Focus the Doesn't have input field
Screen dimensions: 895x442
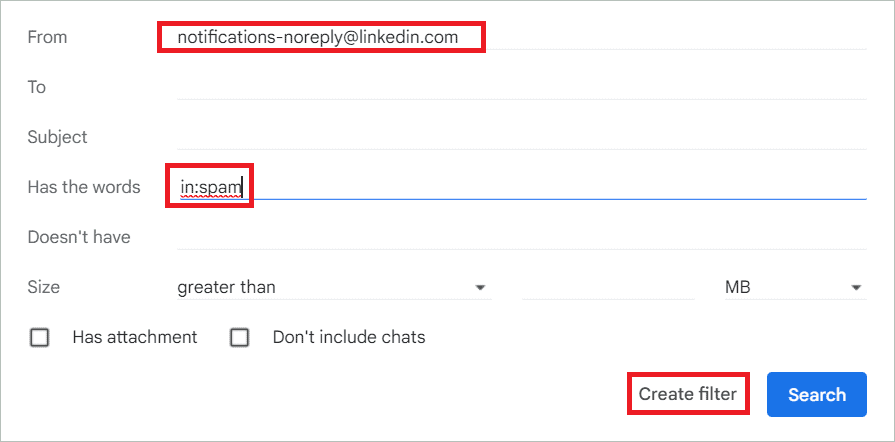pos(521,237)
